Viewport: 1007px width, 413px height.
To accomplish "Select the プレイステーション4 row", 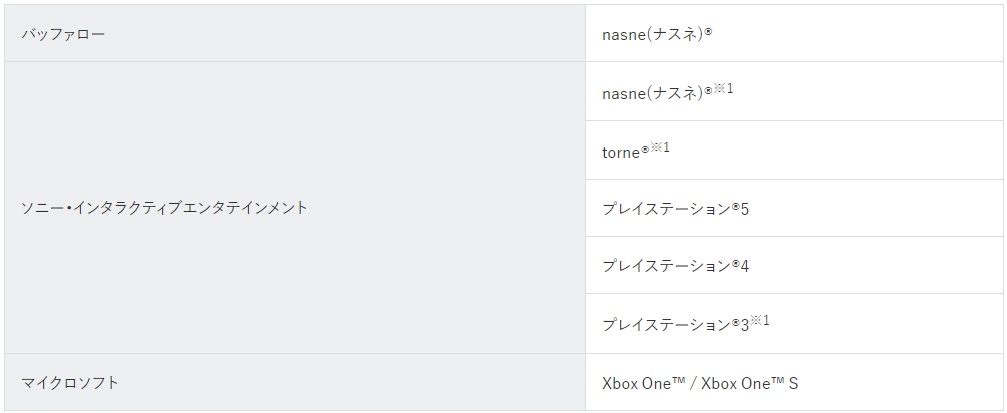I will (x=794, y=265).
